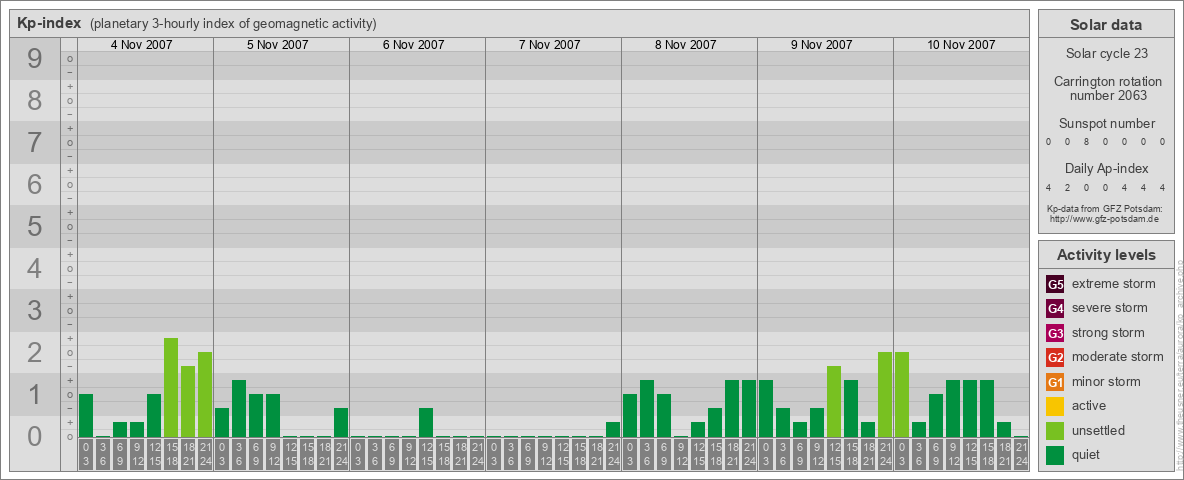The image size is (1184, 480).
Task: Click the 'minor storm' legend label
Action: tap(1106, 381)
